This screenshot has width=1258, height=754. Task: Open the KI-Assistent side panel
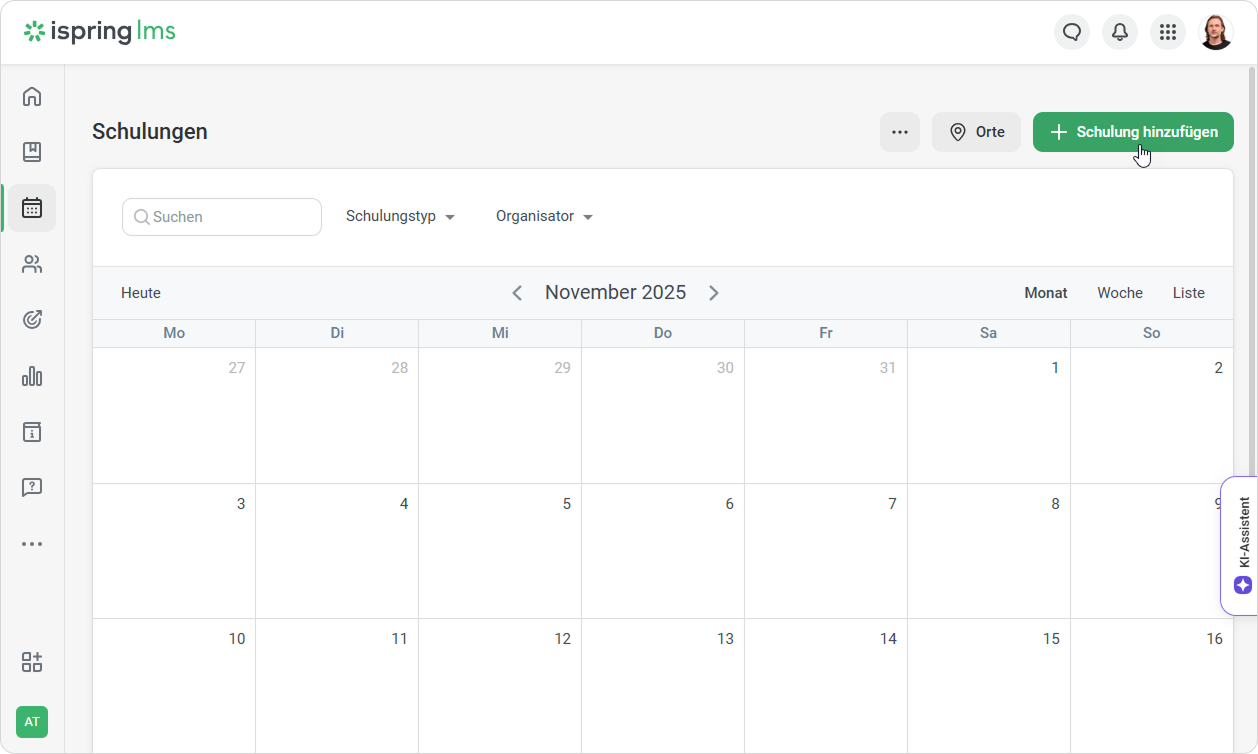tap(1242, 545)
